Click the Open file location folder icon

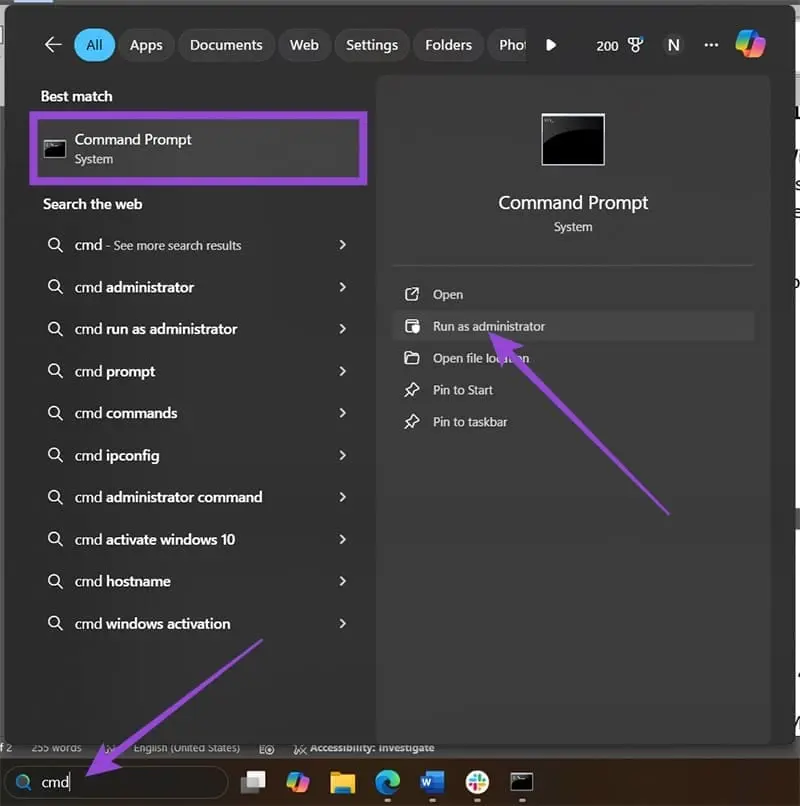412,358
